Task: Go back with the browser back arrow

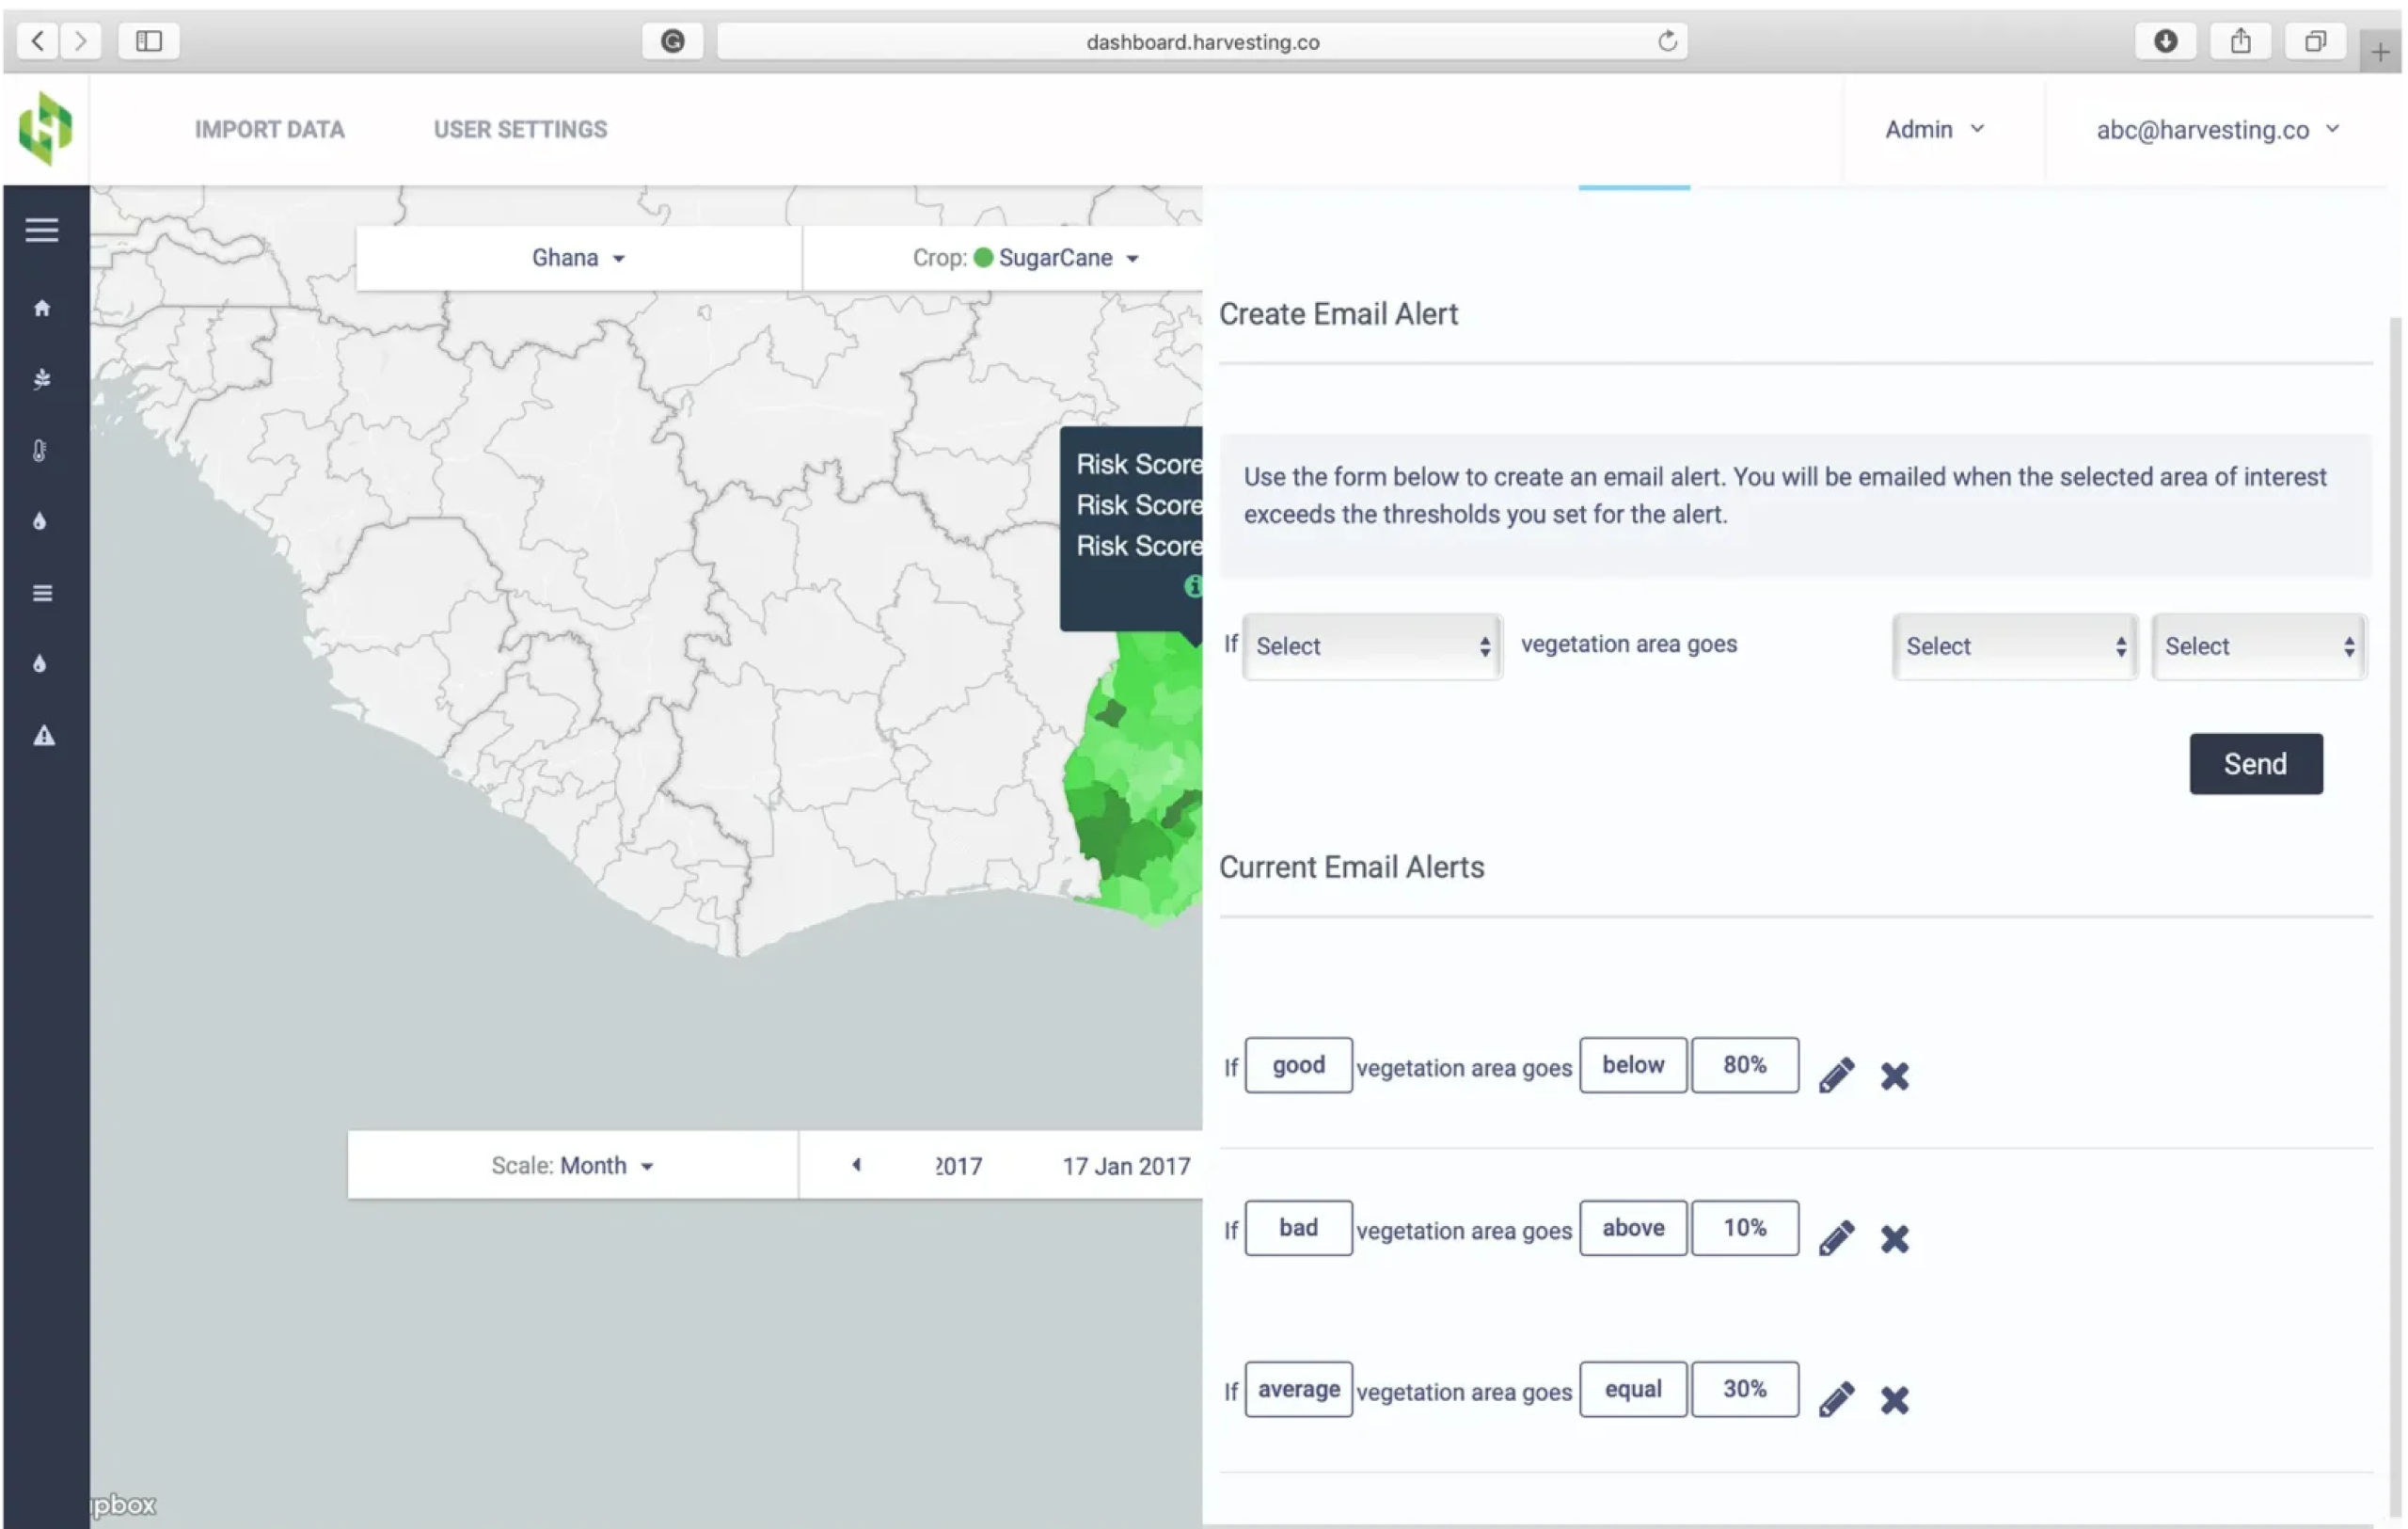Action: [38, 41]
